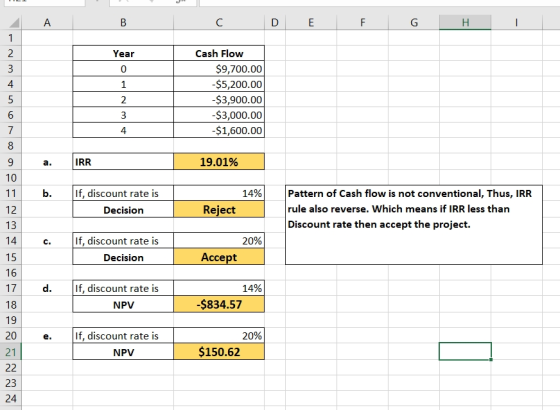Image resolution: width=560 pixels, height=410 pixels.
Task: Select row 24 header
Action: point(11,398)
